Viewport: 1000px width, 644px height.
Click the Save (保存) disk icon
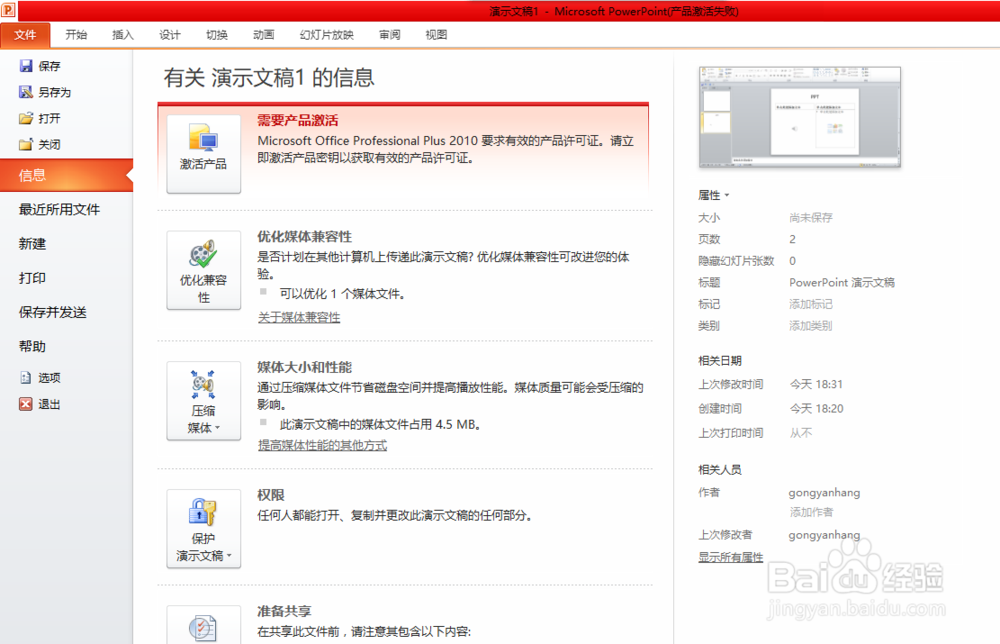[x=26, y=66]
